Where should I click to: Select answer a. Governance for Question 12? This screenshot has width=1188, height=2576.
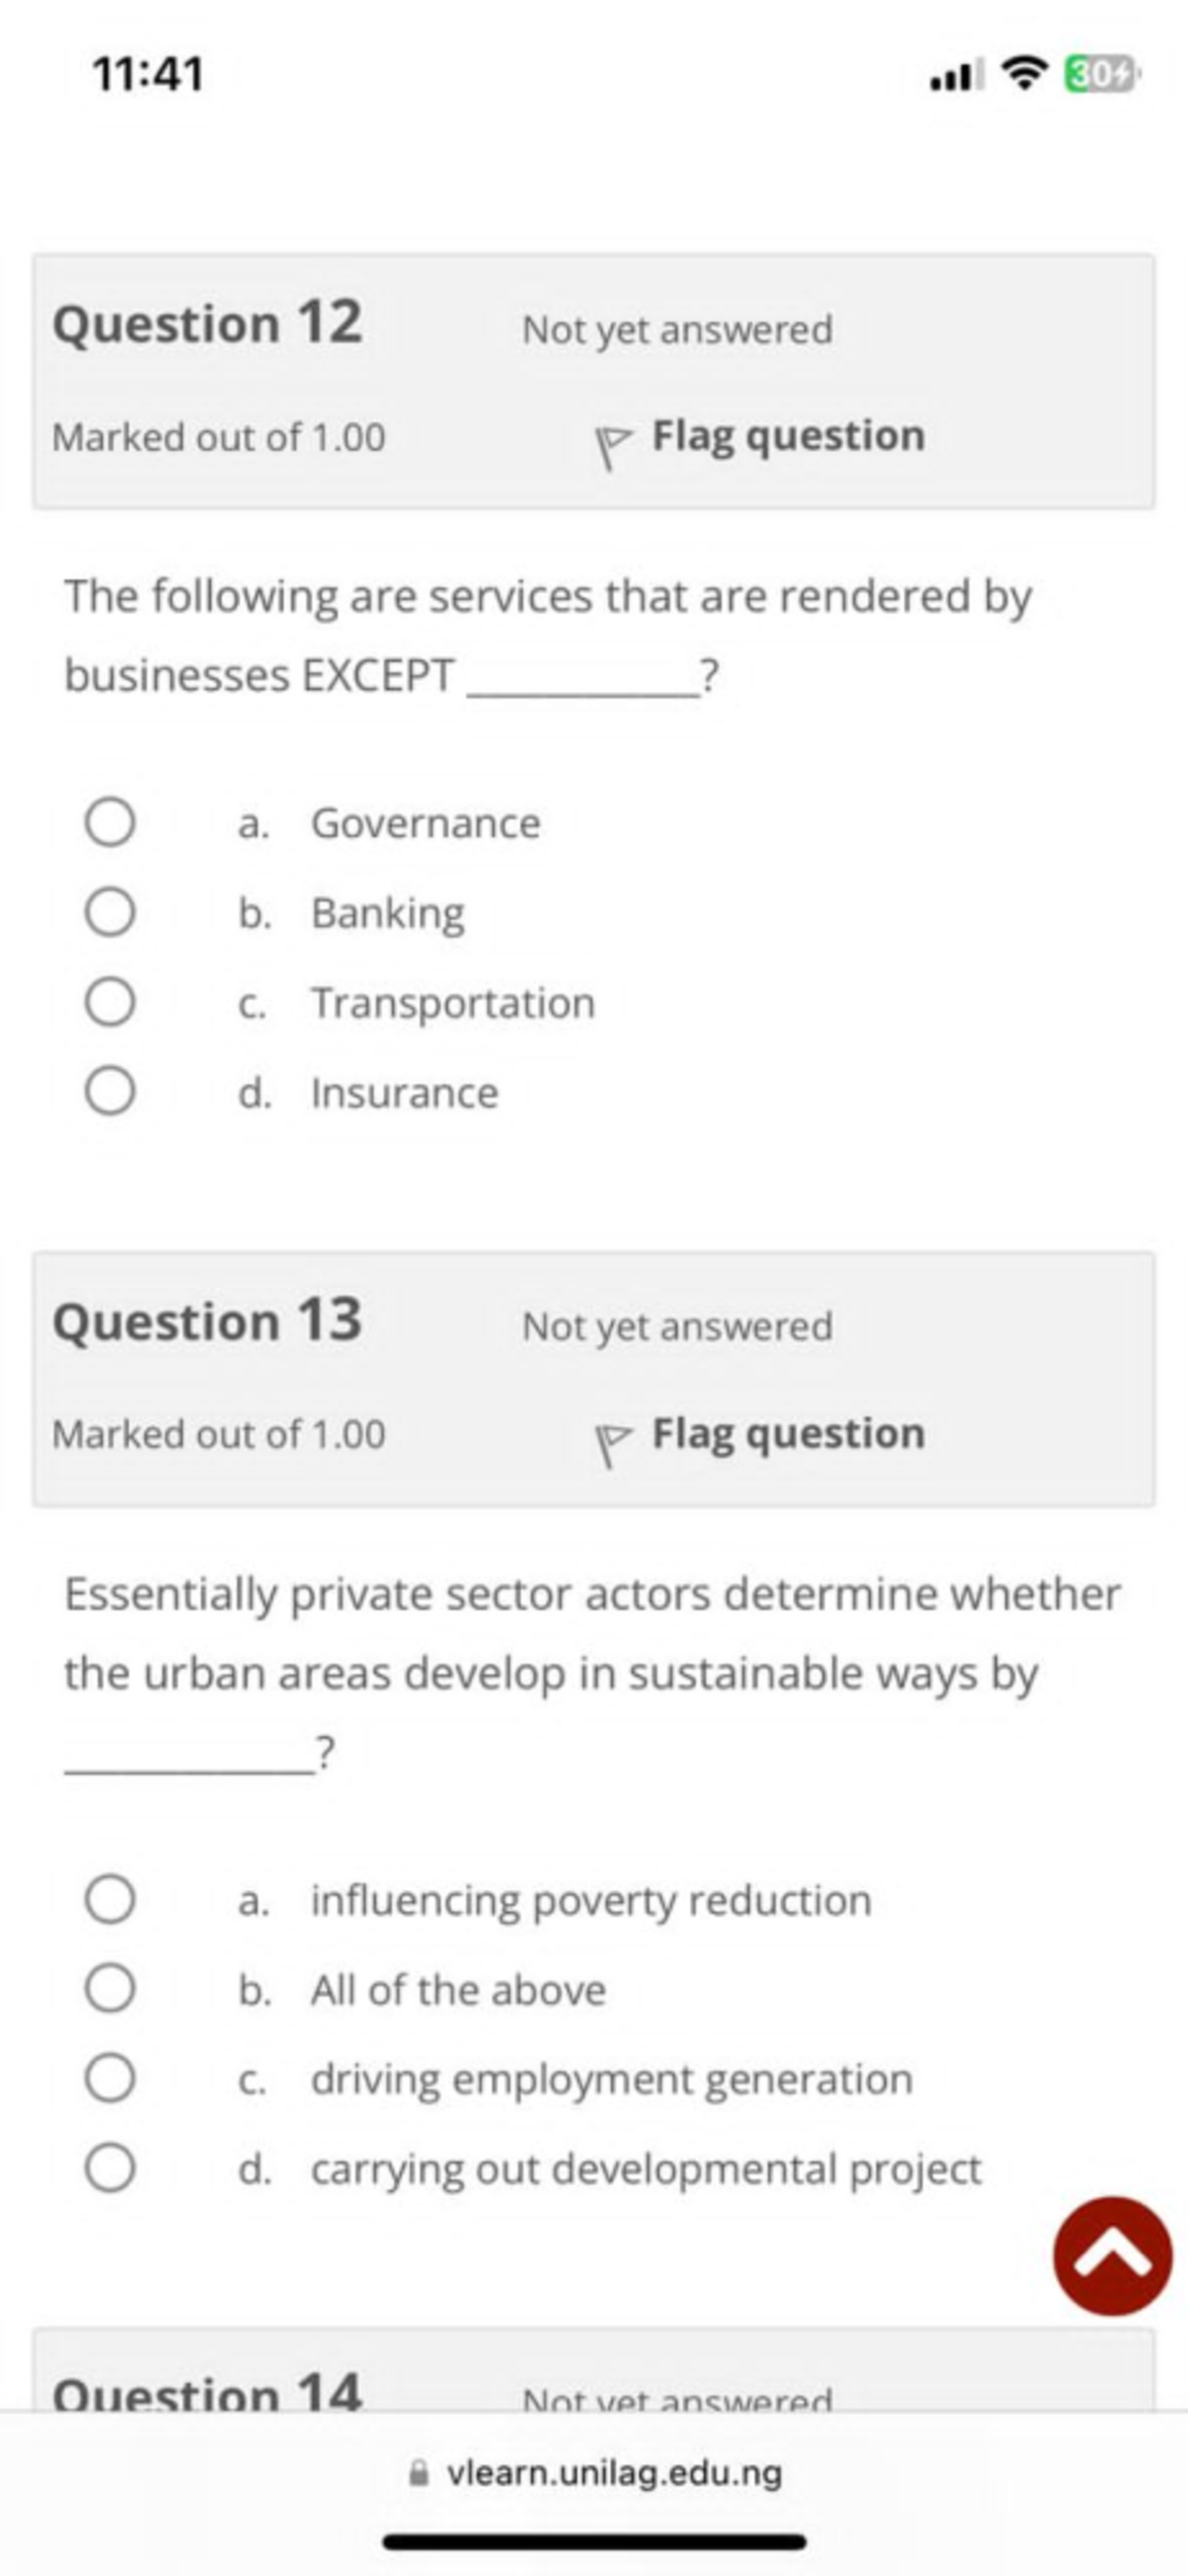112,823
